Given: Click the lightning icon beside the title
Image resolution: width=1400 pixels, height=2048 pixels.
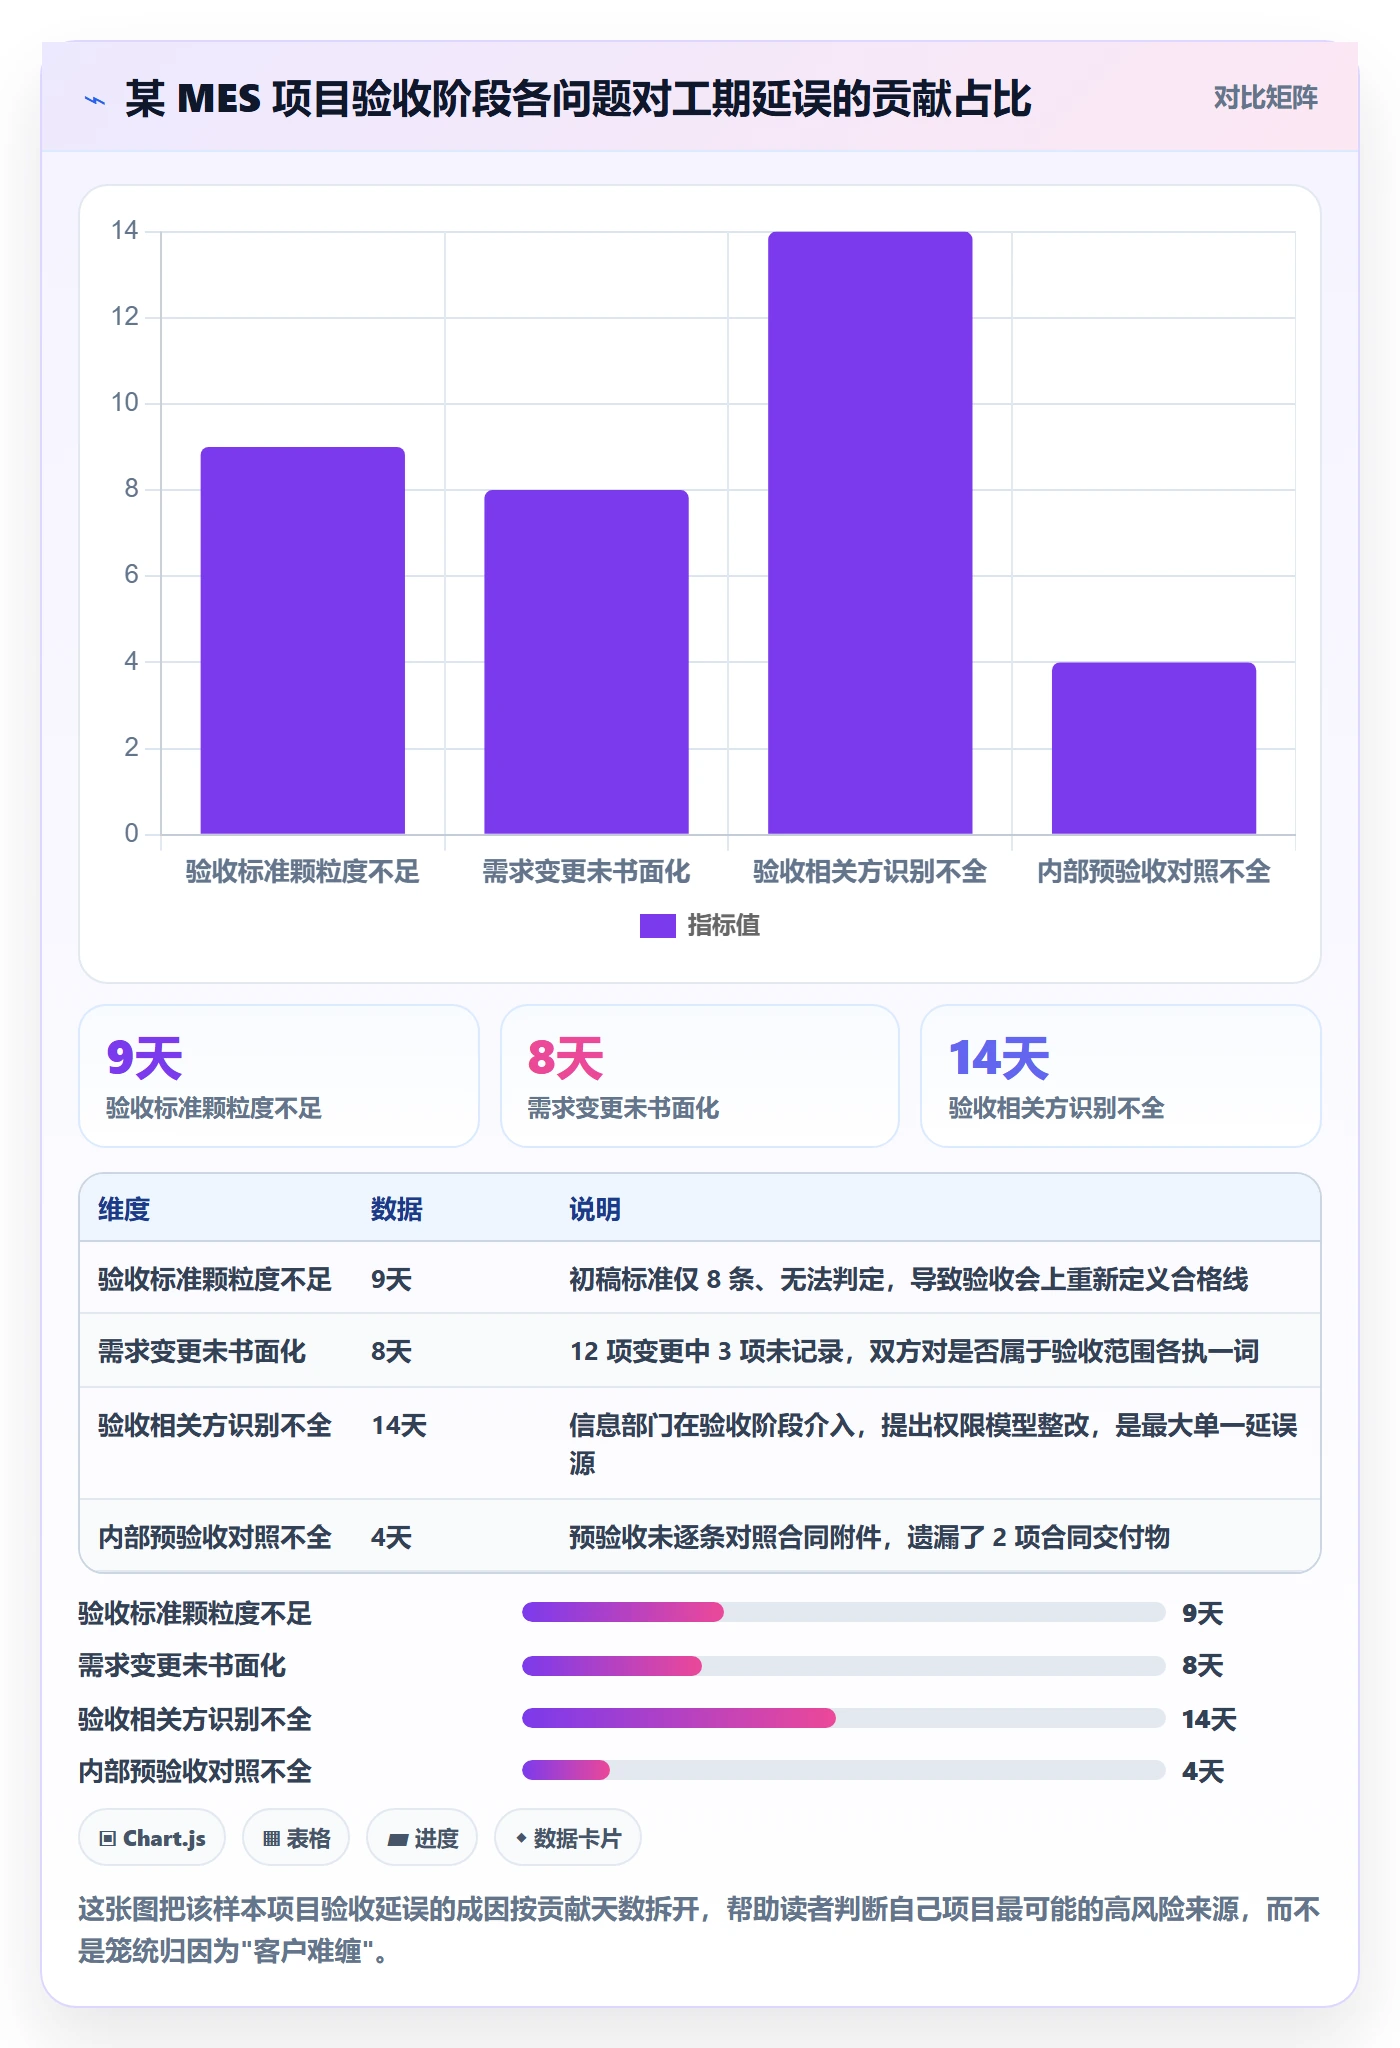Looking at the screenshot, I should [95, 100].
